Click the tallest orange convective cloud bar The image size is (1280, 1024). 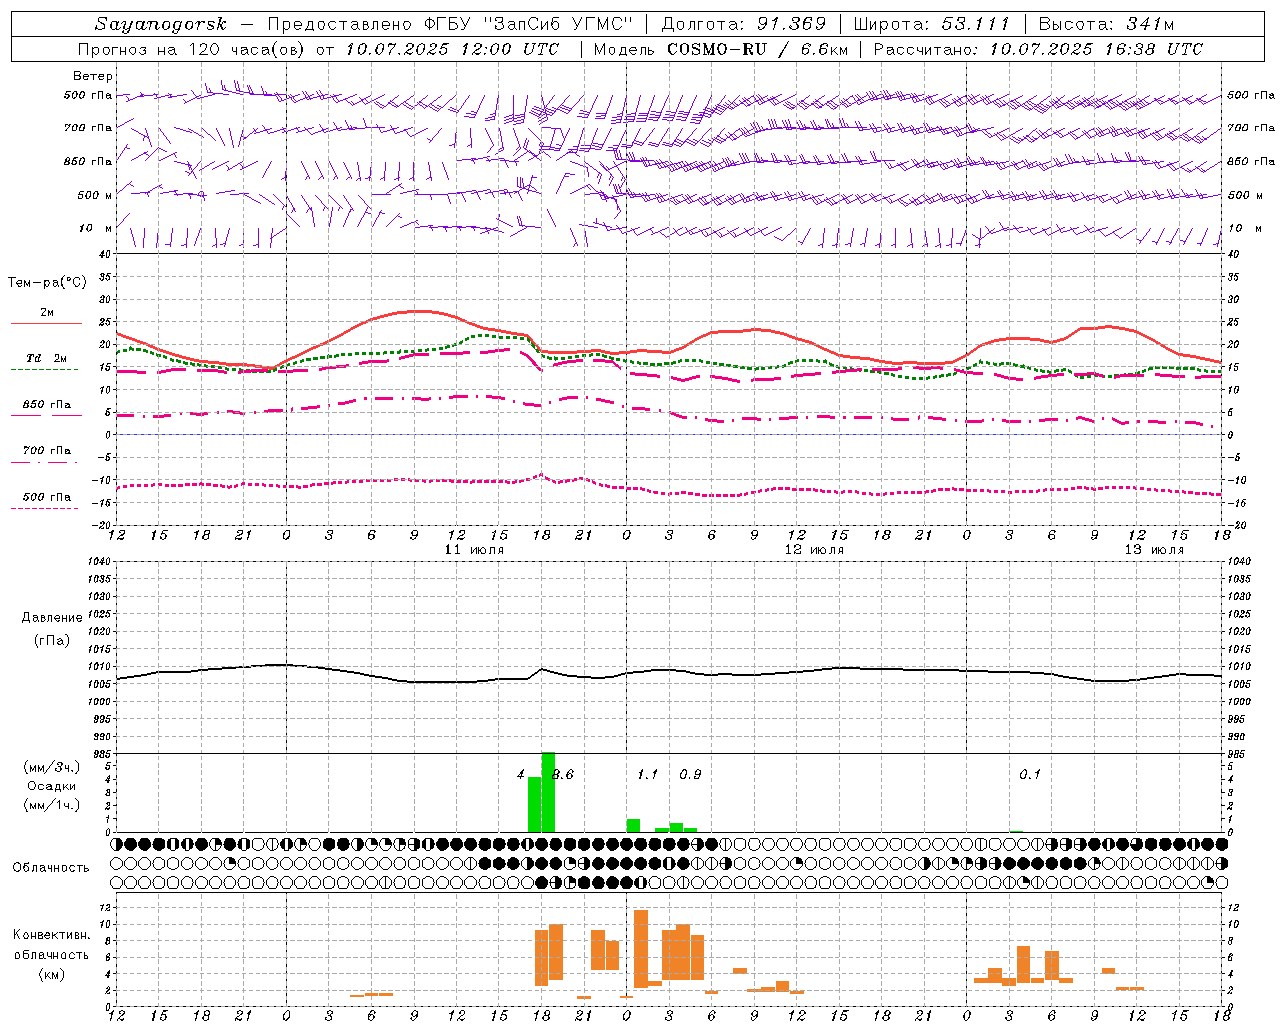[641, 948]
